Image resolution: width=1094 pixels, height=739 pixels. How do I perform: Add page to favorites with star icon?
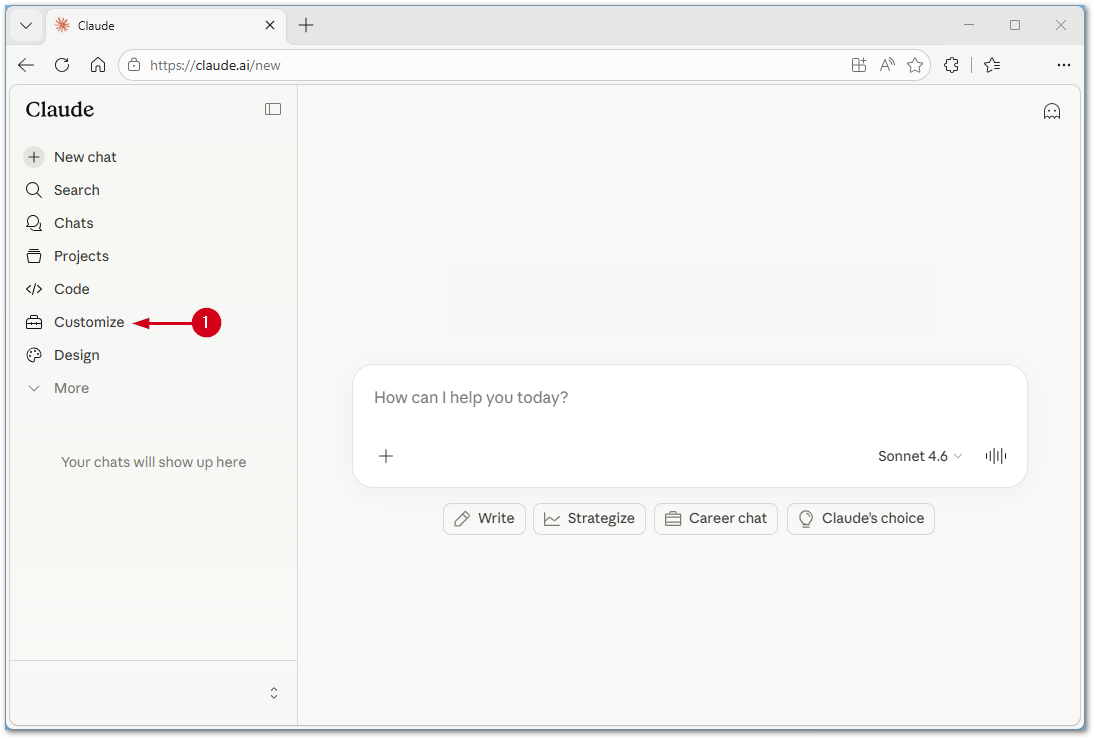[915, 65]
